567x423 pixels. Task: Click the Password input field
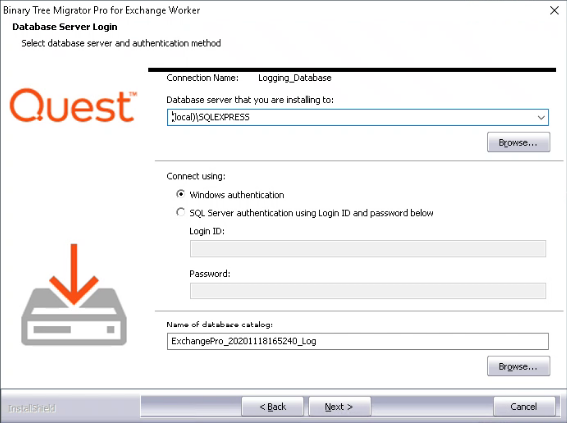[x=368, y=291]
